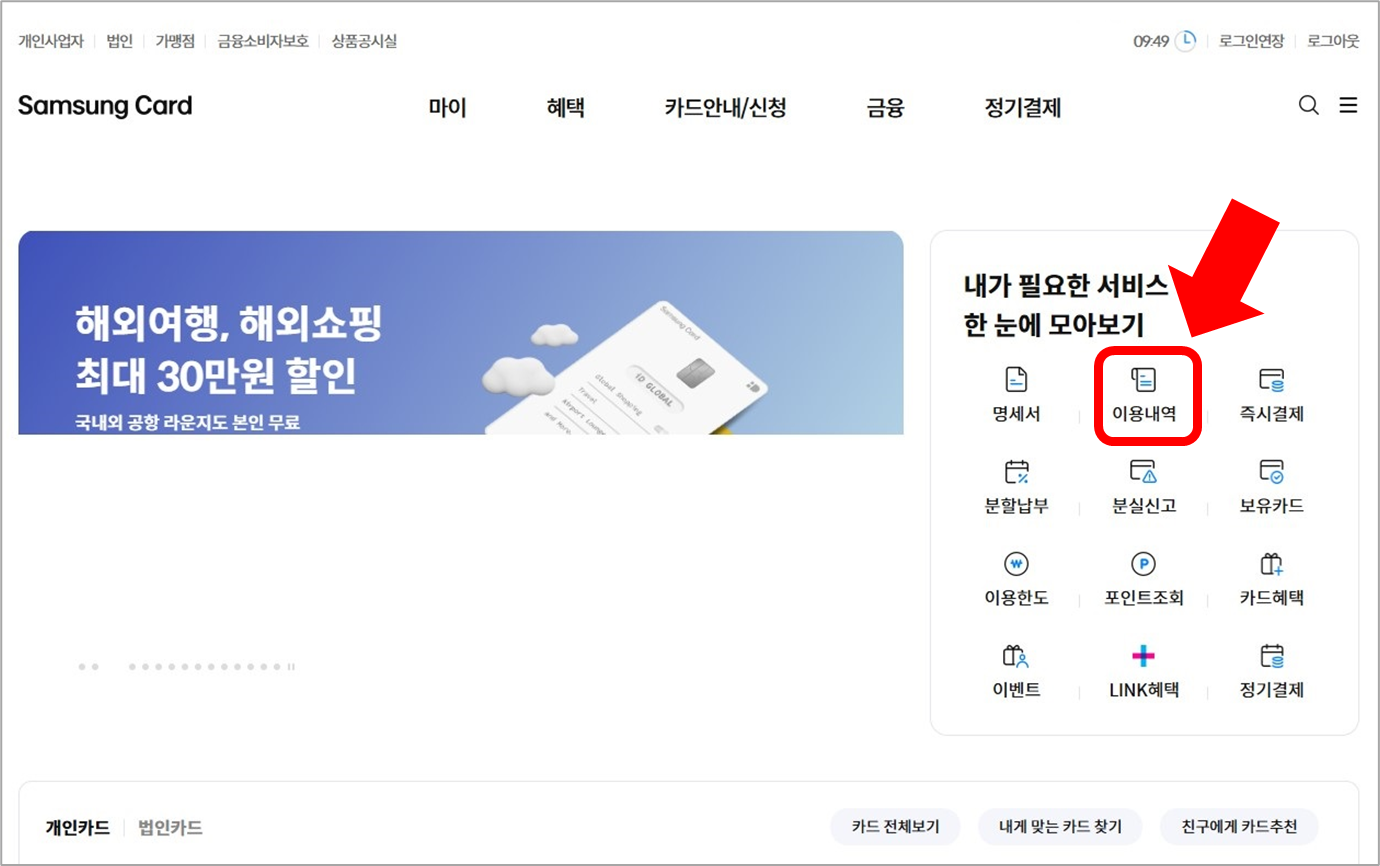Viewport: 1380px width, 866px height.
Task: Click the Samsung Card logo
Action: pos(105,106)
